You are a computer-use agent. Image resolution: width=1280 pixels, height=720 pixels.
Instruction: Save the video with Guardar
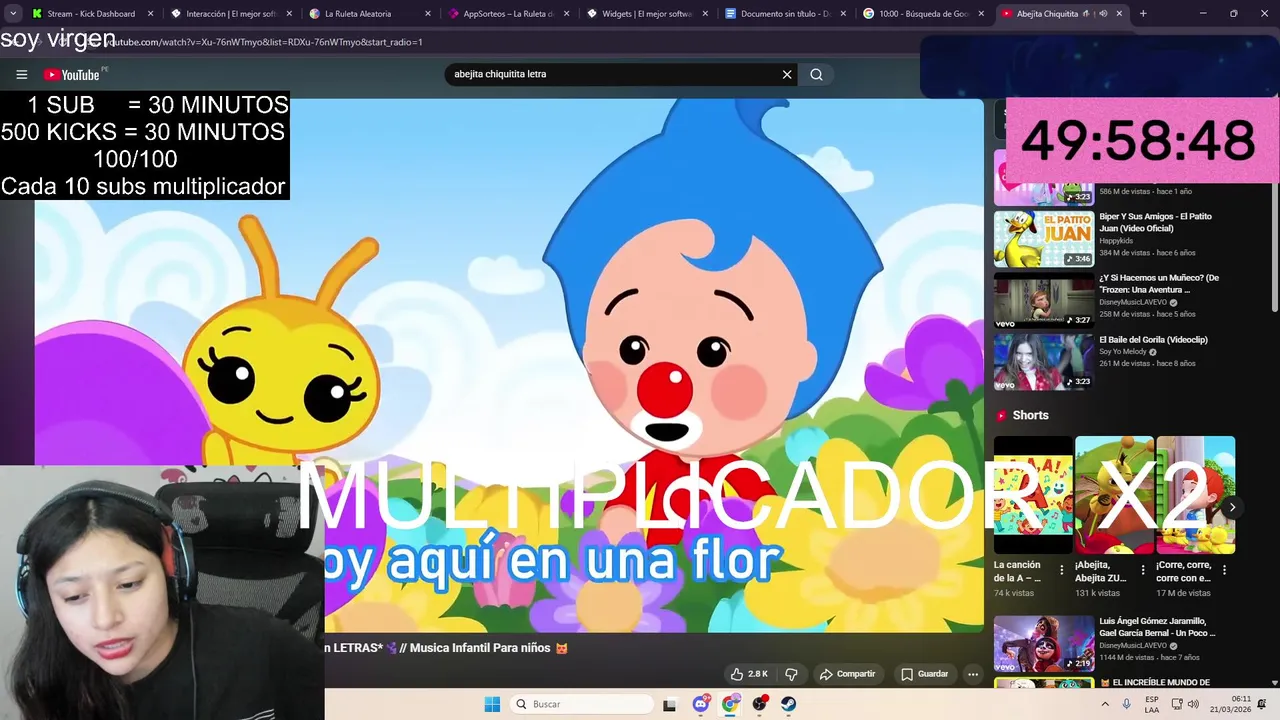[x=924, y=674]
